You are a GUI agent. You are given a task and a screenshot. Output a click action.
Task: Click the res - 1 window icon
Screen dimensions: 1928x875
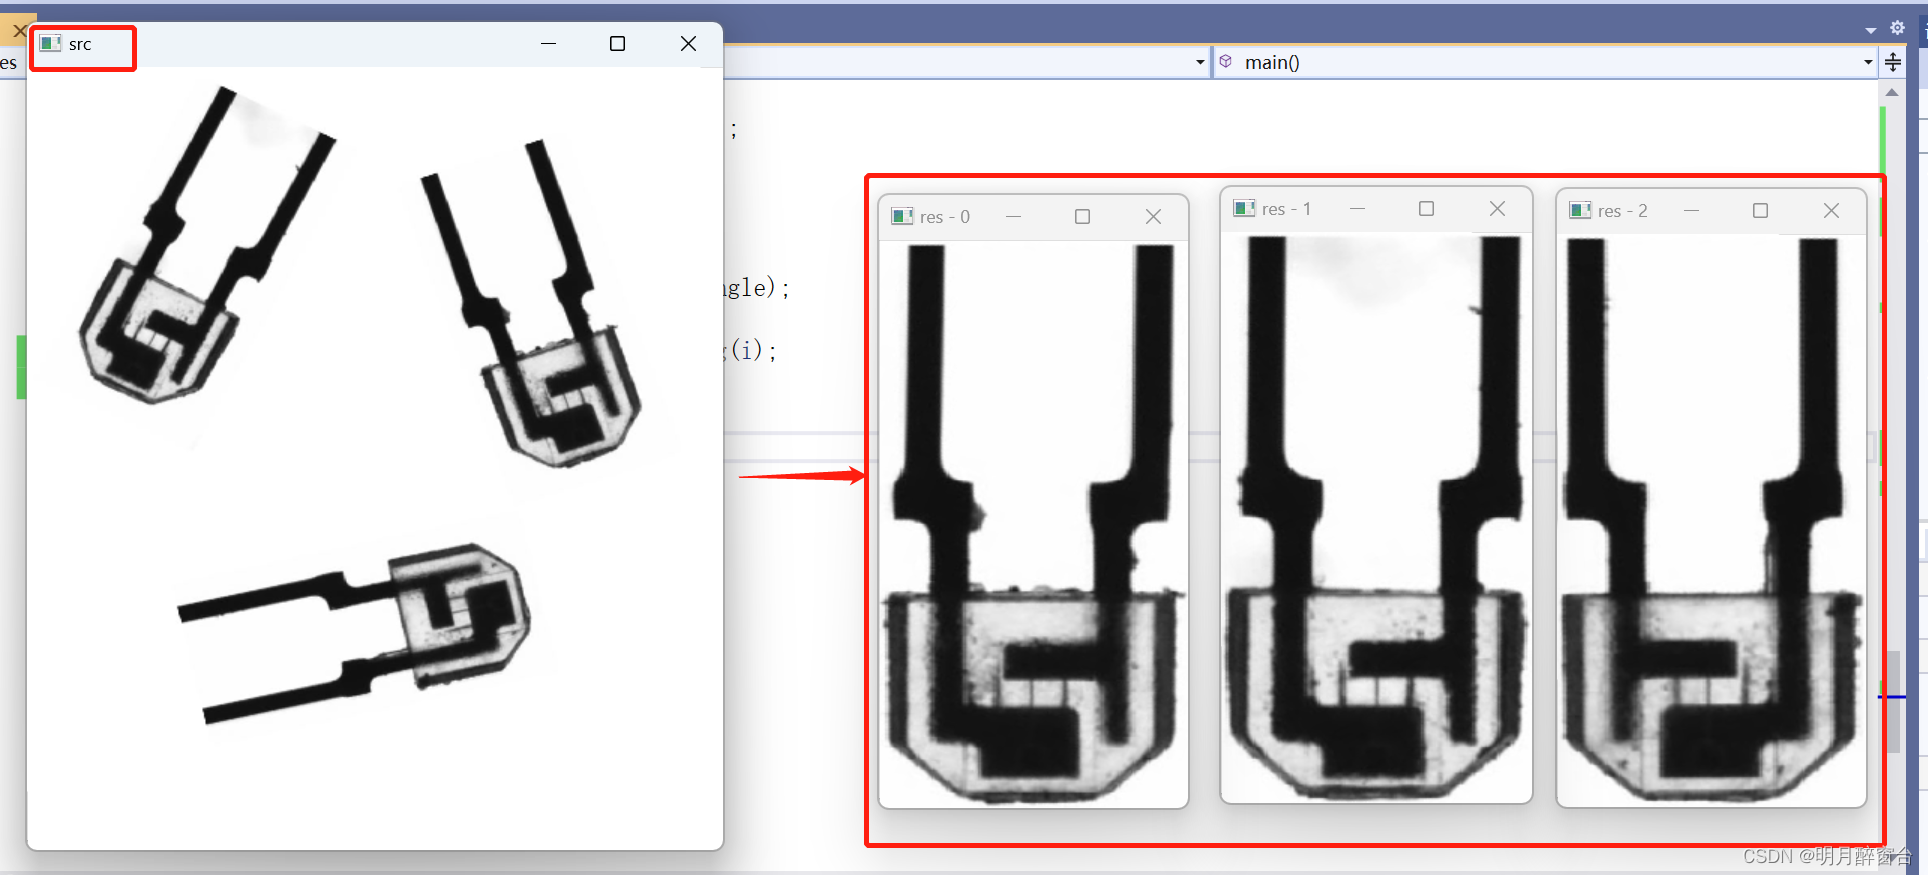1244,208
